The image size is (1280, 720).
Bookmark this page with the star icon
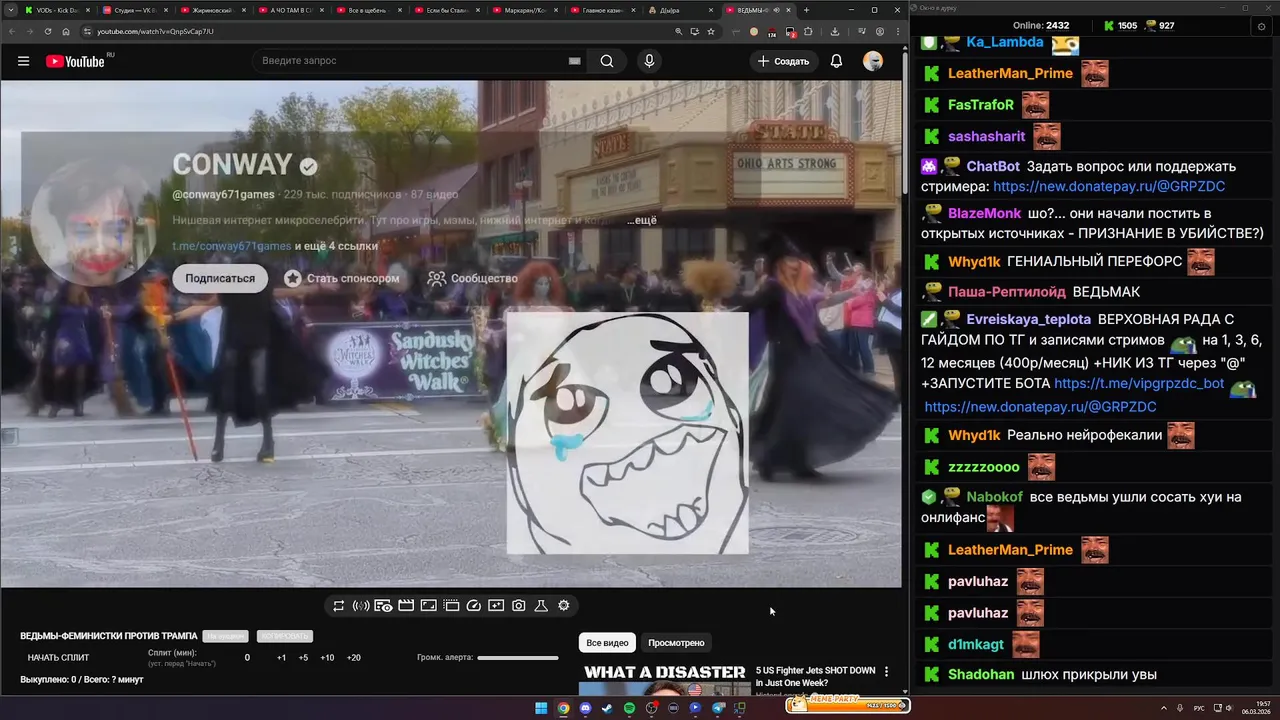click(x=711, y=31)
